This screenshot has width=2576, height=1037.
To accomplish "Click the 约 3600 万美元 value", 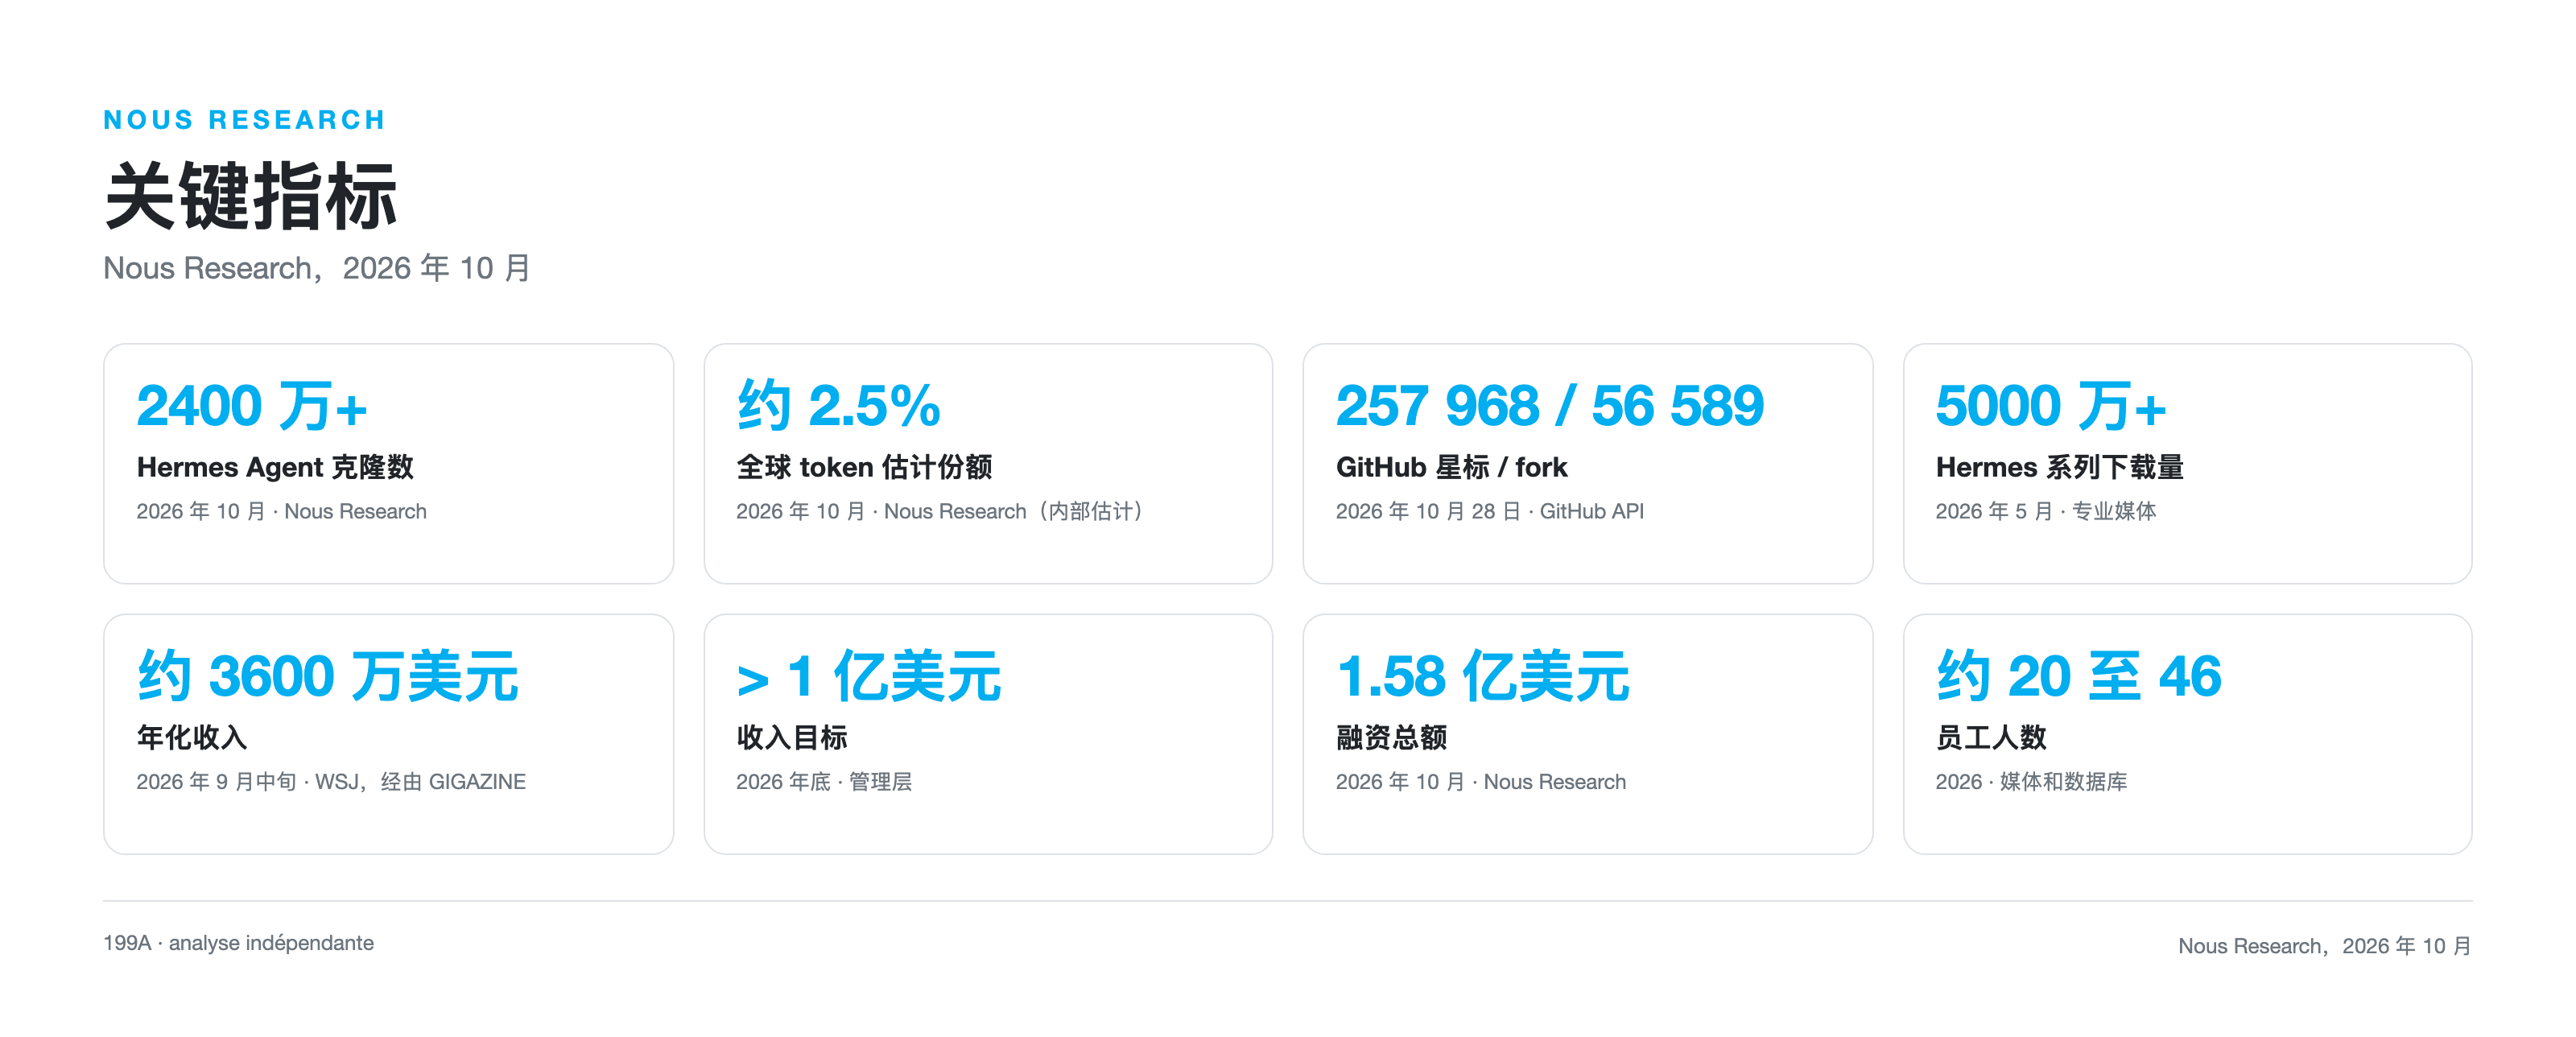I will (x=327, y=676).
